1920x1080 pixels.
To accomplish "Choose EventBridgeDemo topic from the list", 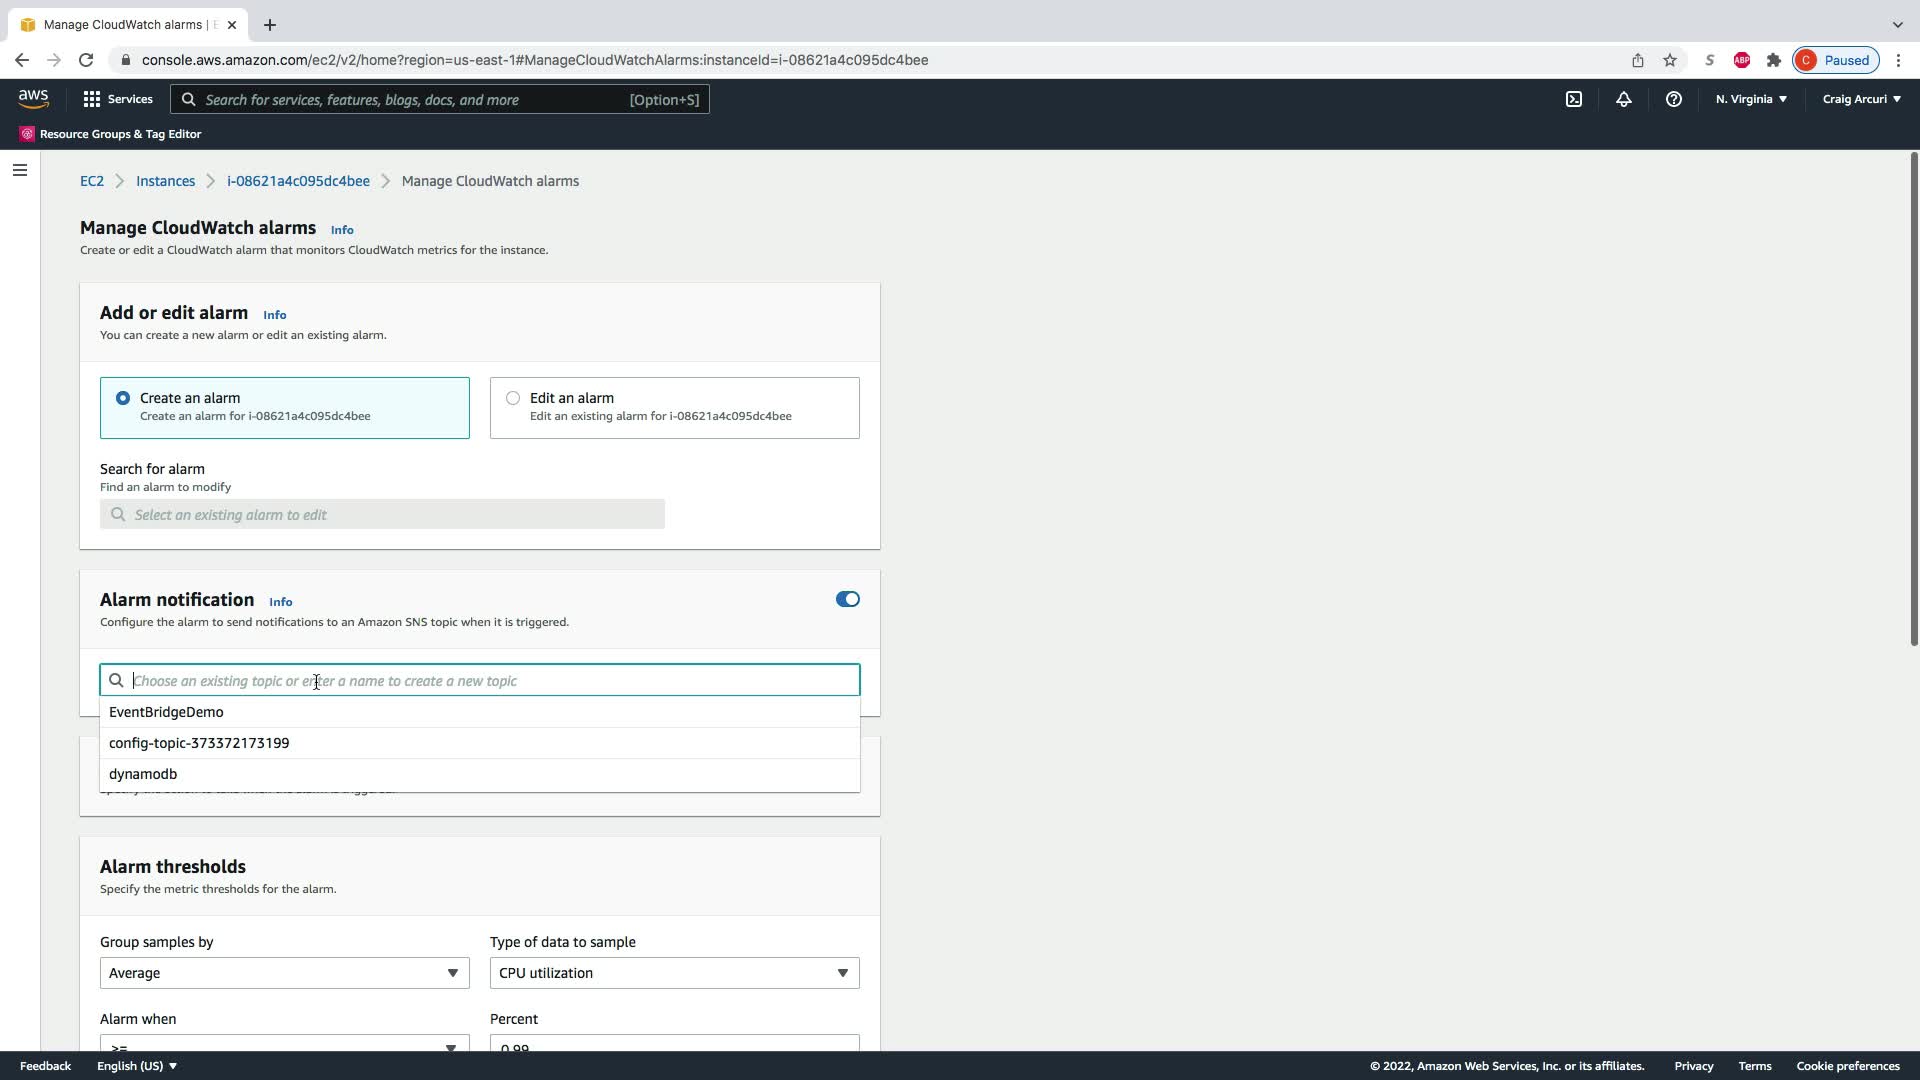I will [166, 712].
